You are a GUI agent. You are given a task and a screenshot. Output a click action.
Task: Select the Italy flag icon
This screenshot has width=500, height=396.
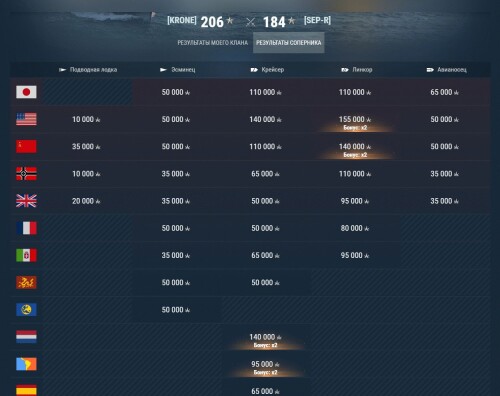(x=26, y=255)
